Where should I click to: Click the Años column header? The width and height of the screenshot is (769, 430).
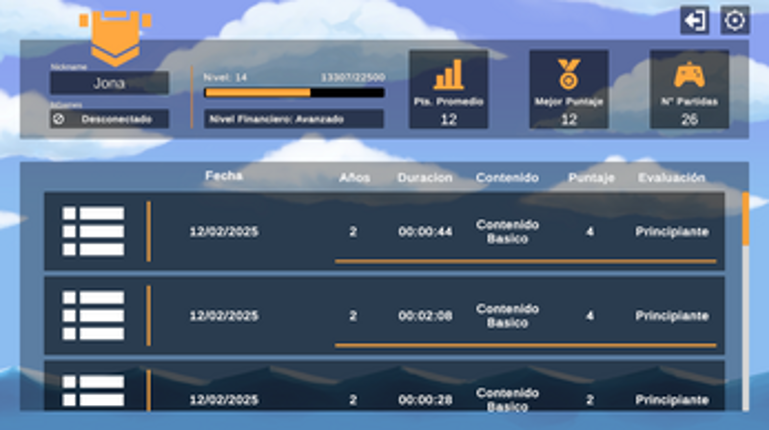click(x=354, y=177)
